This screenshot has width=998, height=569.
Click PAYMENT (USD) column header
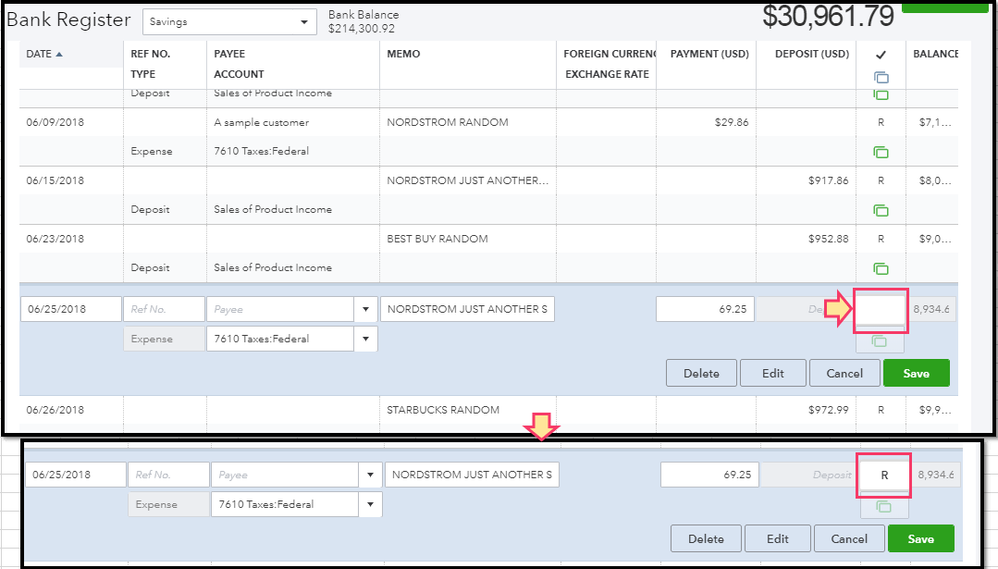(709, 54)
